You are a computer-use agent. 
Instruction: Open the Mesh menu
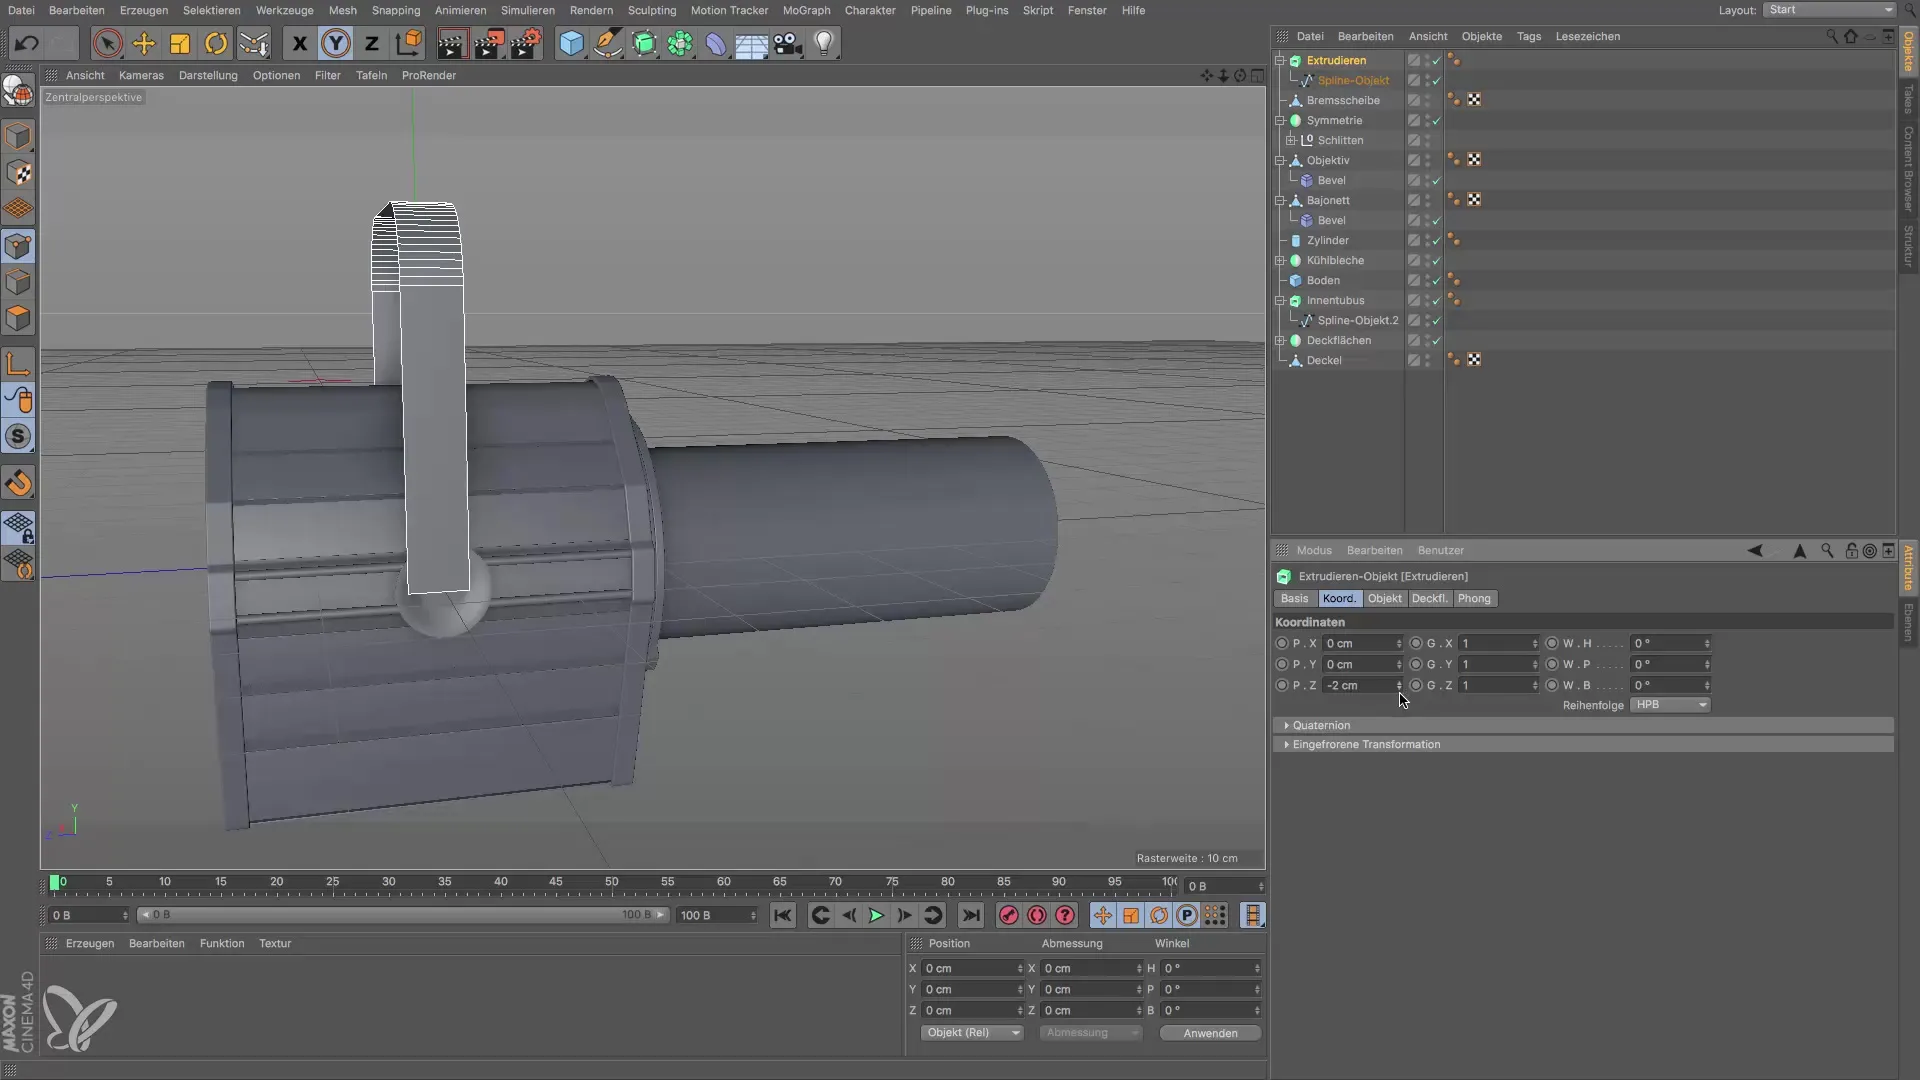343,10
